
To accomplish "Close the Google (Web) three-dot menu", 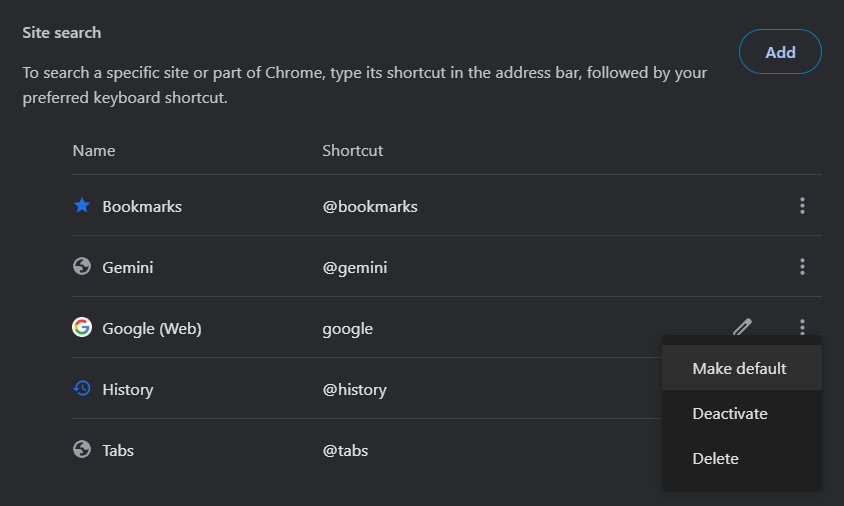I will 802,327.
